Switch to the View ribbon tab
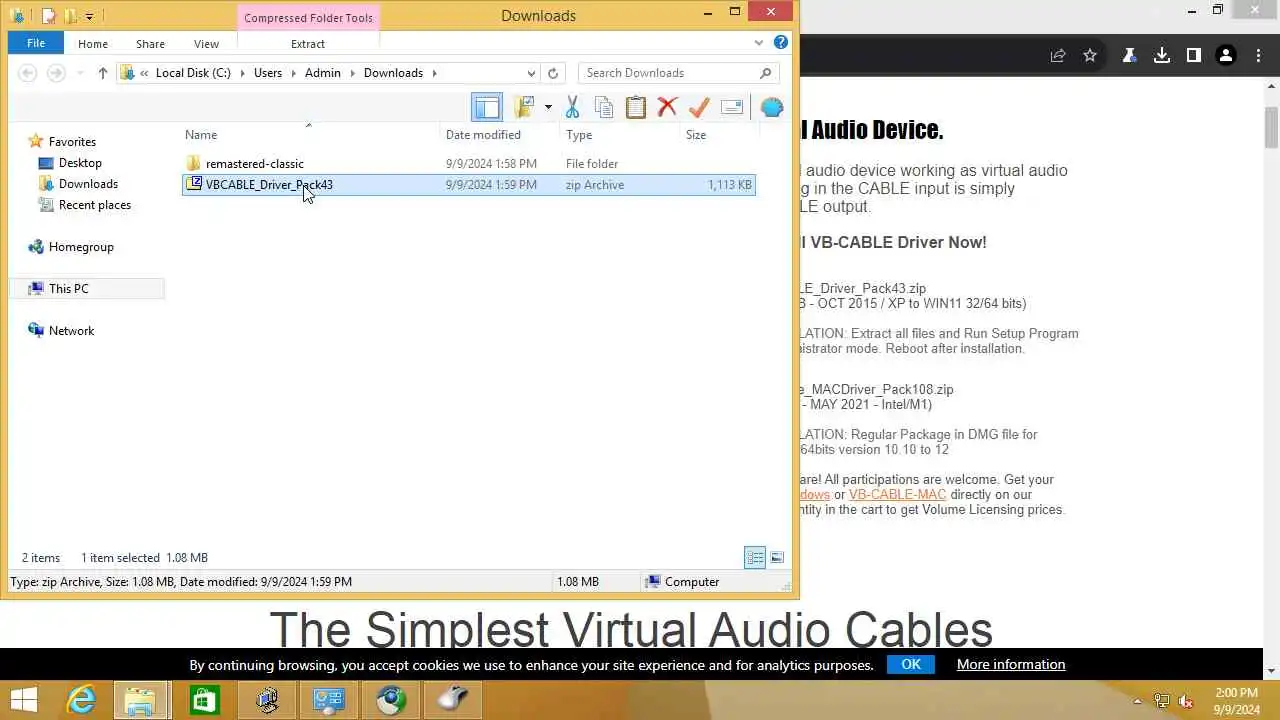This screenshot has height=720, width=1280. pos(206,44)
